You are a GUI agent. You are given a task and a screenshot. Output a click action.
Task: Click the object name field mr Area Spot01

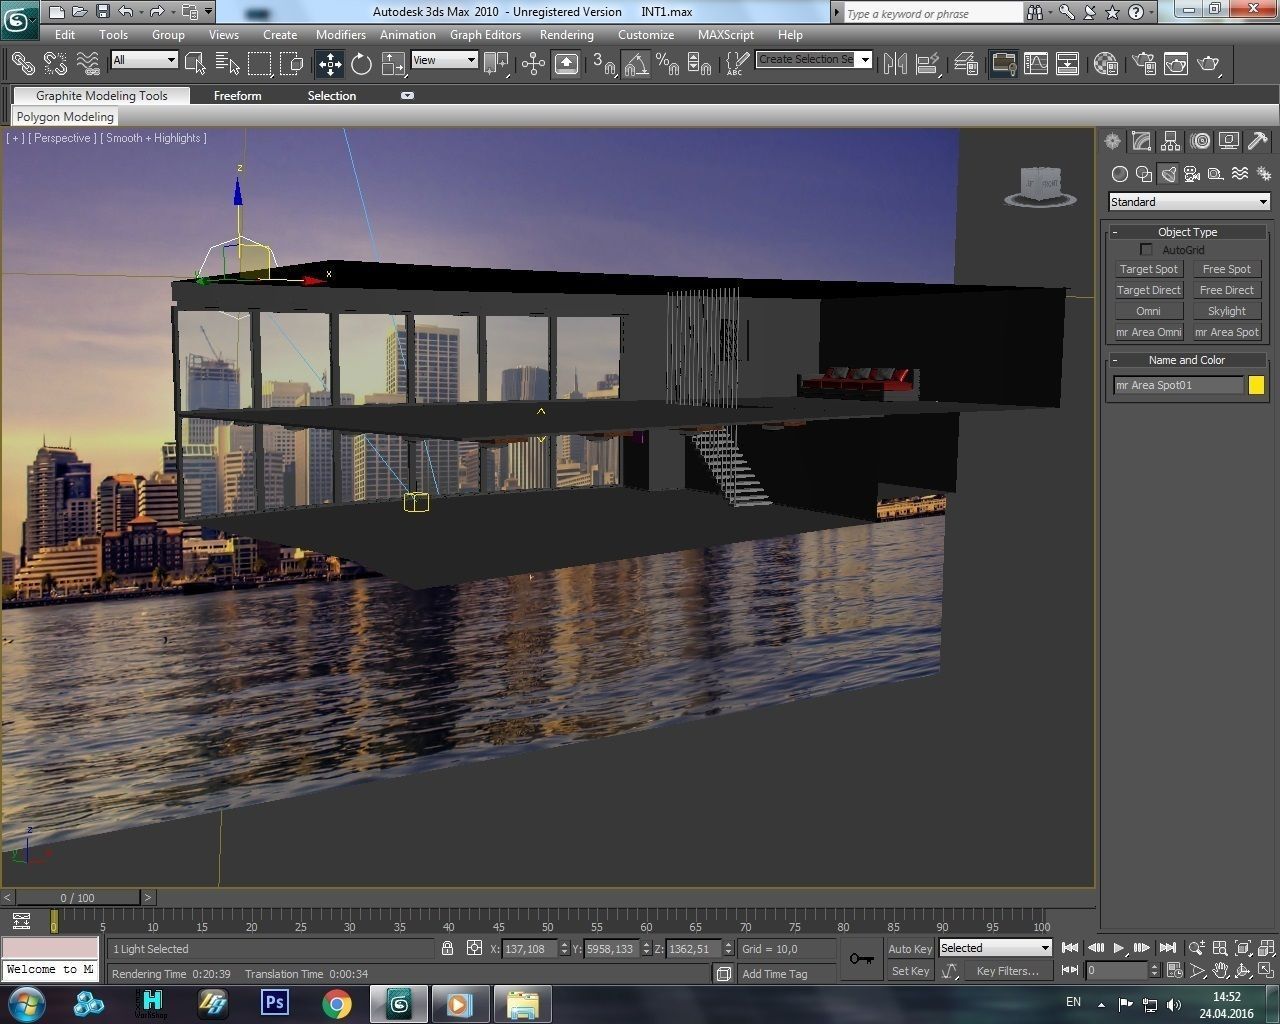(x=1179, y=385)
